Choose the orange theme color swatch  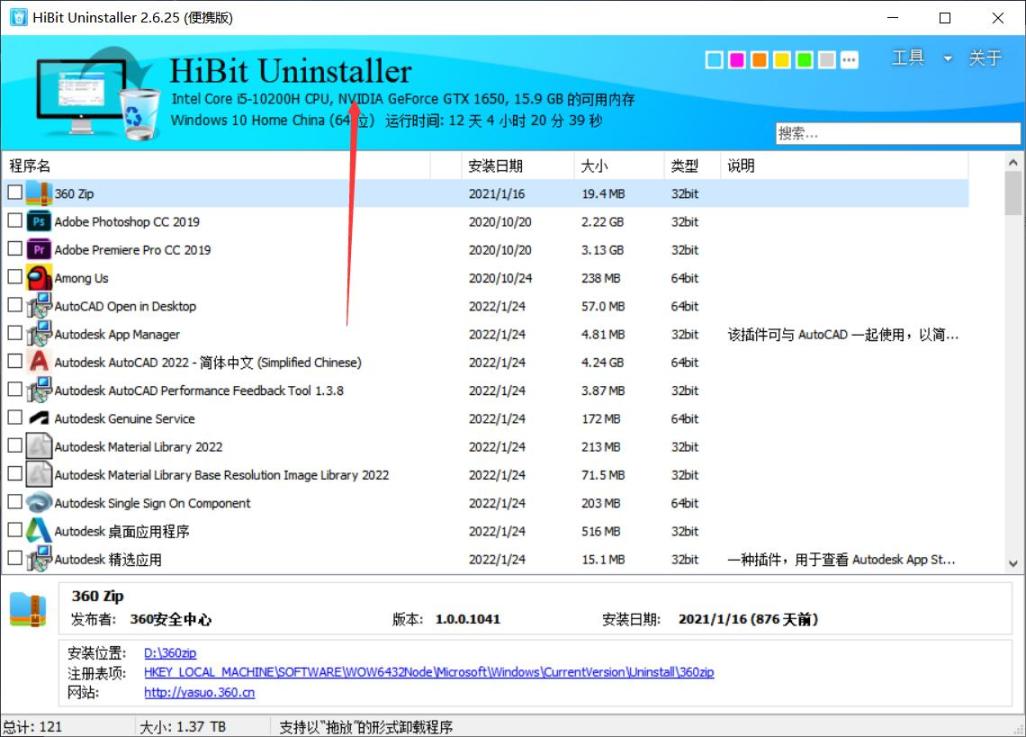tap(759, 60)
